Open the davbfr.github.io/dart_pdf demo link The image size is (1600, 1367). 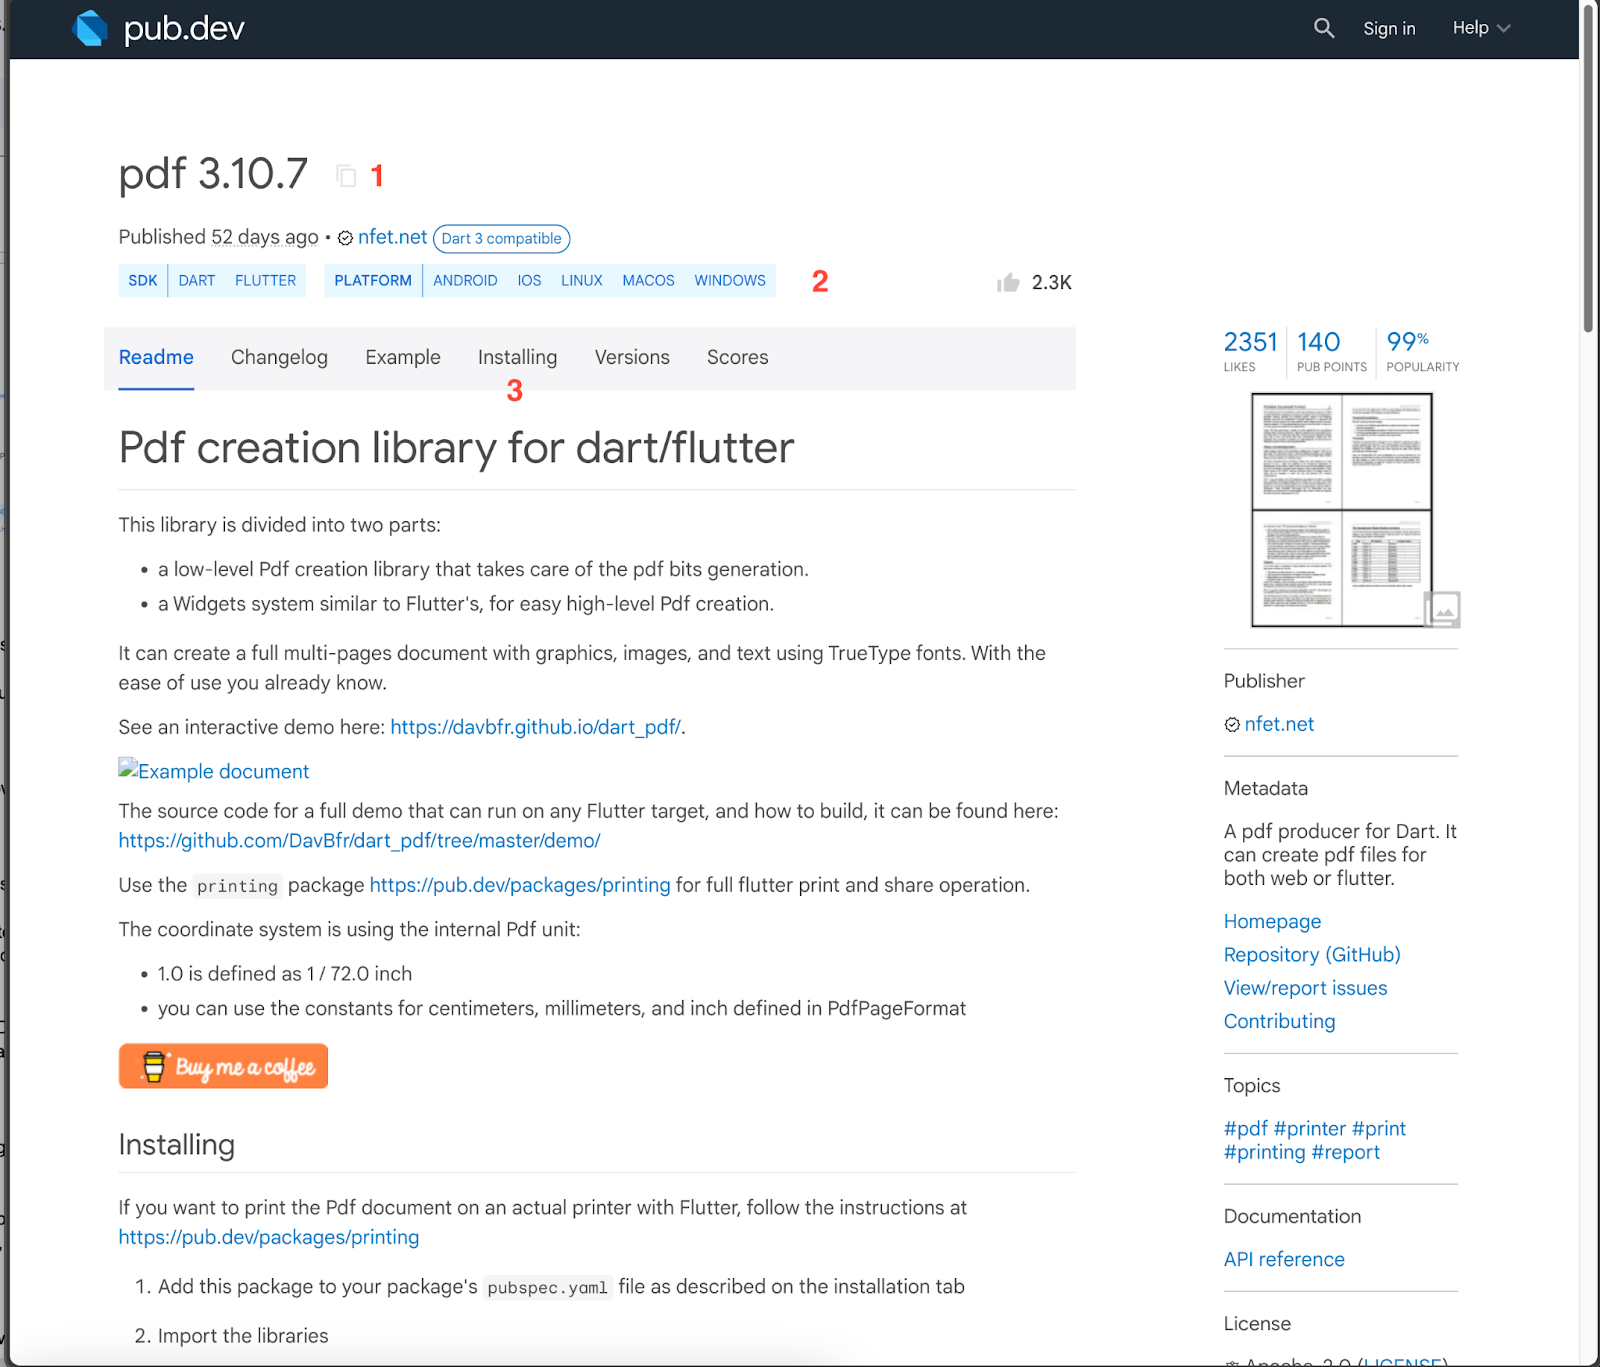coord(535,727)
